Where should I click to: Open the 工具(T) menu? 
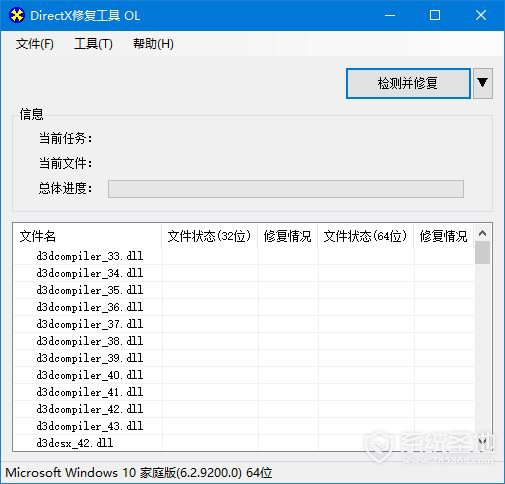pos(93,44)
